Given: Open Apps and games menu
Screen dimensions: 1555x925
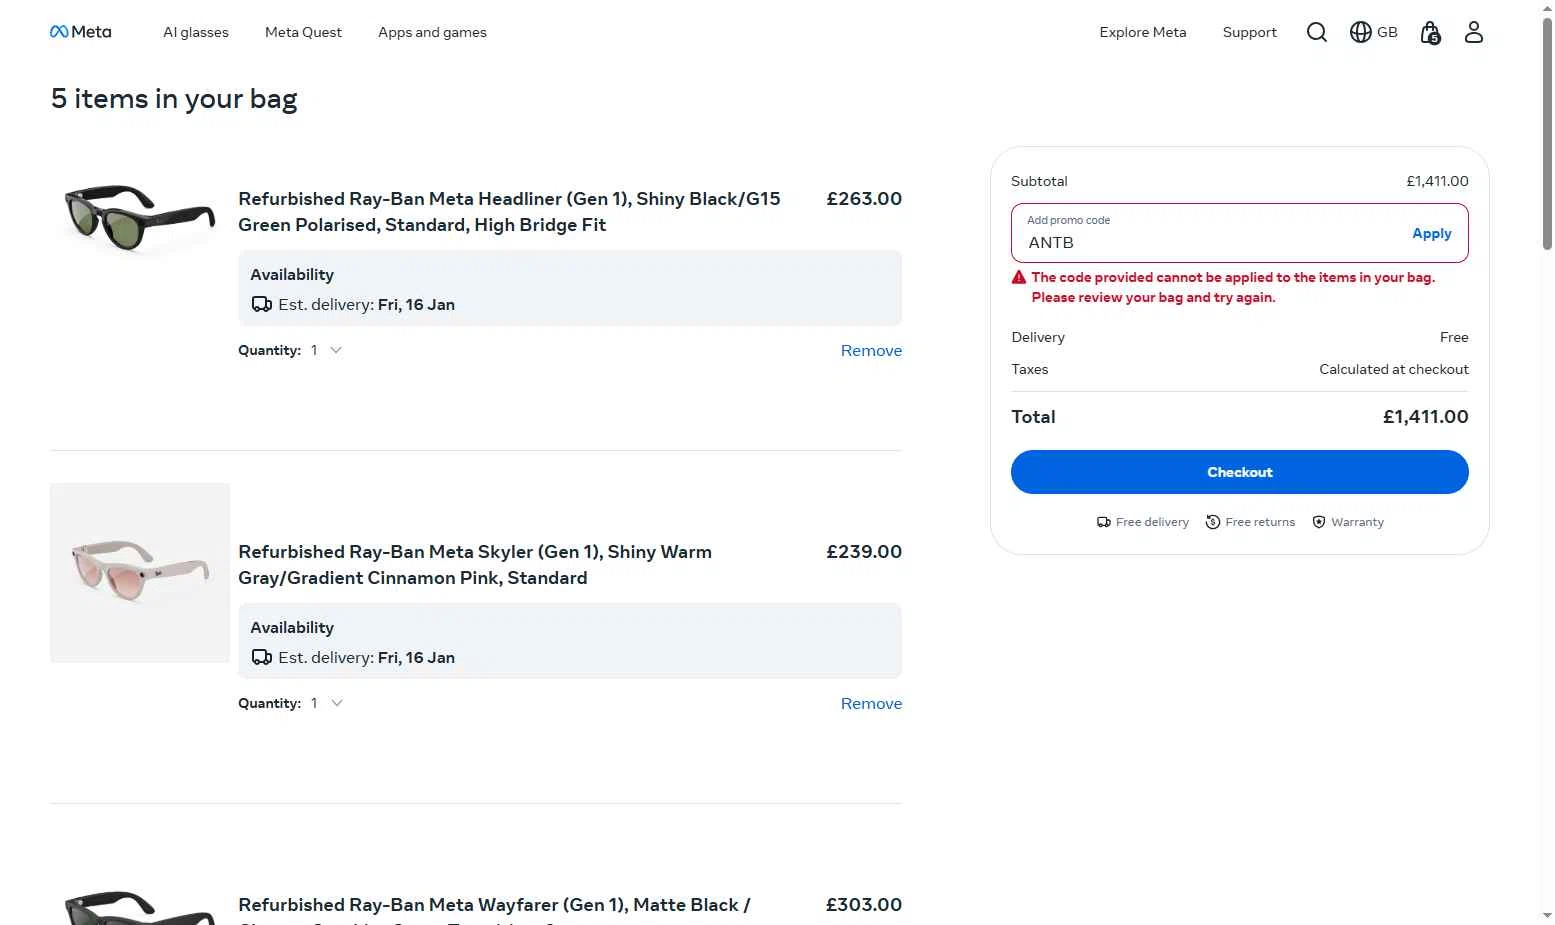Looking at the screenshot, I should [432, 32].
